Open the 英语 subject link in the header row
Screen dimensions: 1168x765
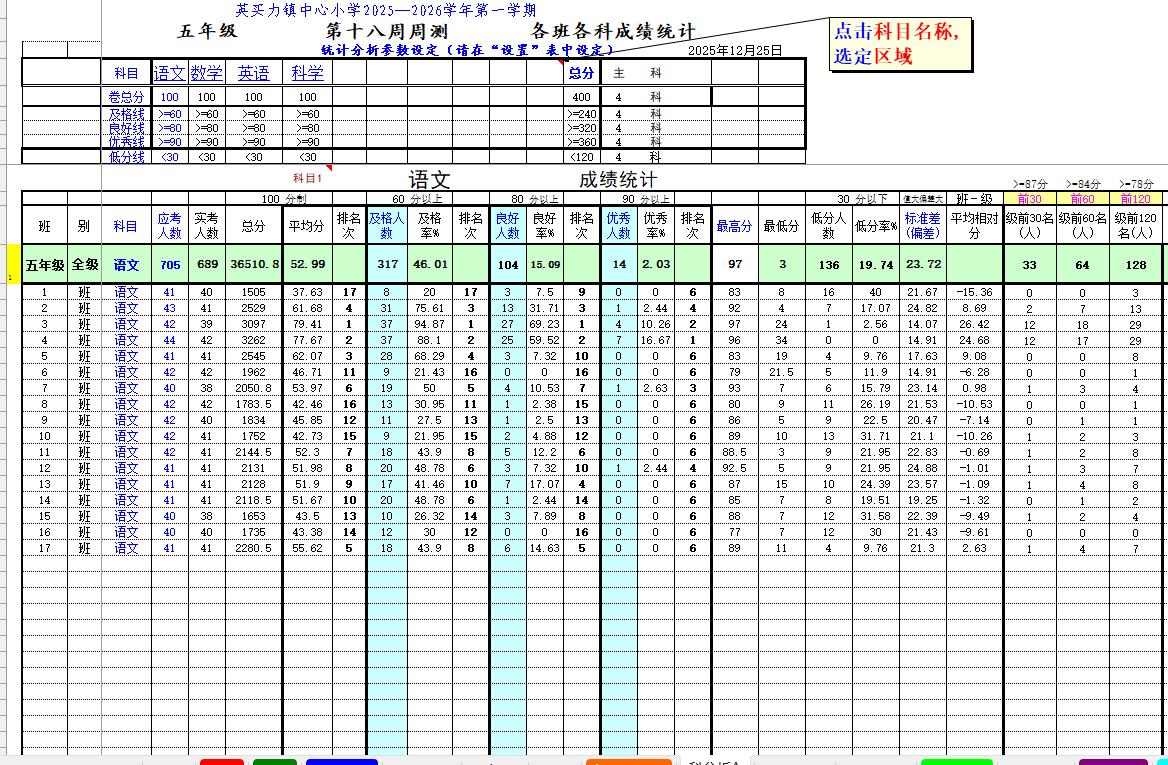(x=253, y=73)
